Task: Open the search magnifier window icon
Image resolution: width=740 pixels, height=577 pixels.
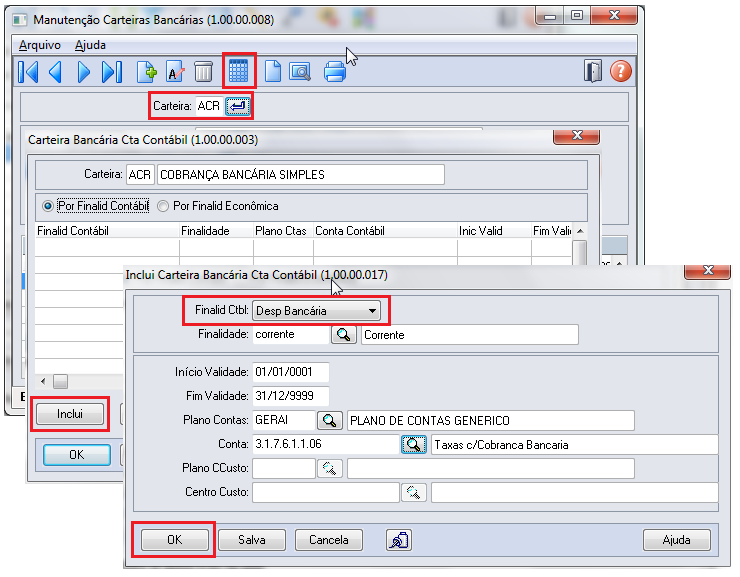Action: point(300,72)
